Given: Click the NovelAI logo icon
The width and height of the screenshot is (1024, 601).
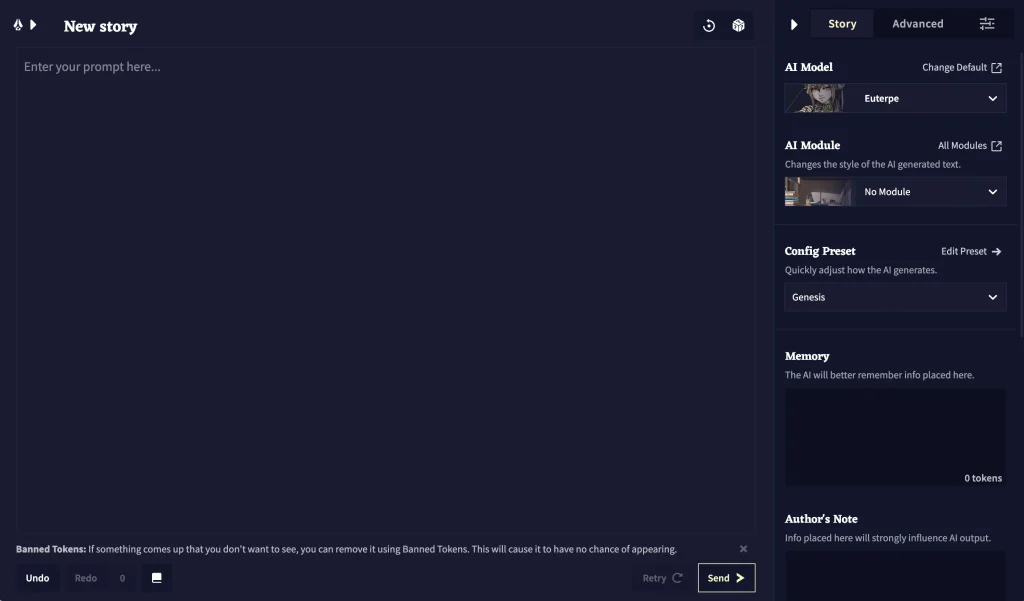Looking at the screenshot, I should [x=18, y=25].
